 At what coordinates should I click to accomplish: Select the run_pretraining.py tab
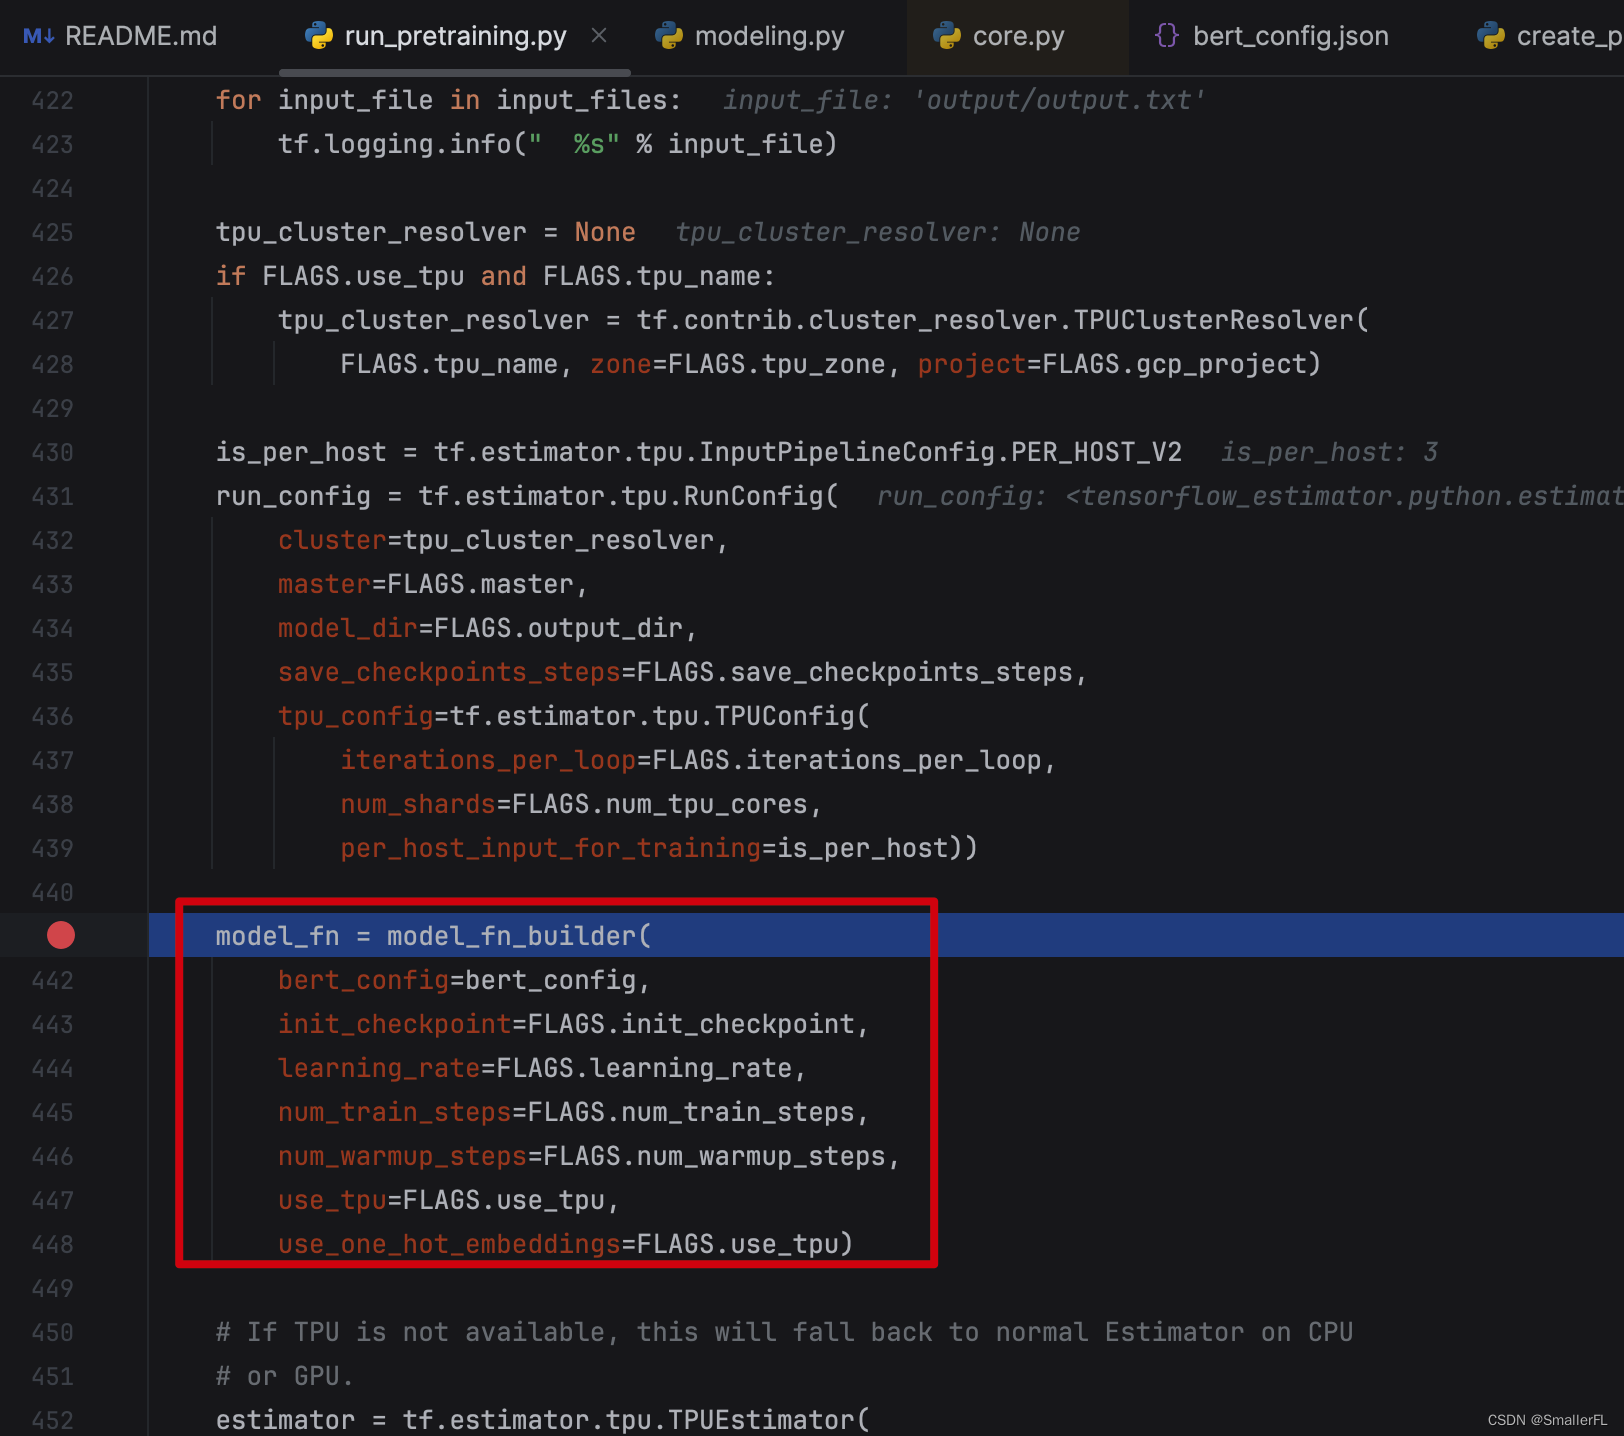(455, 36)
